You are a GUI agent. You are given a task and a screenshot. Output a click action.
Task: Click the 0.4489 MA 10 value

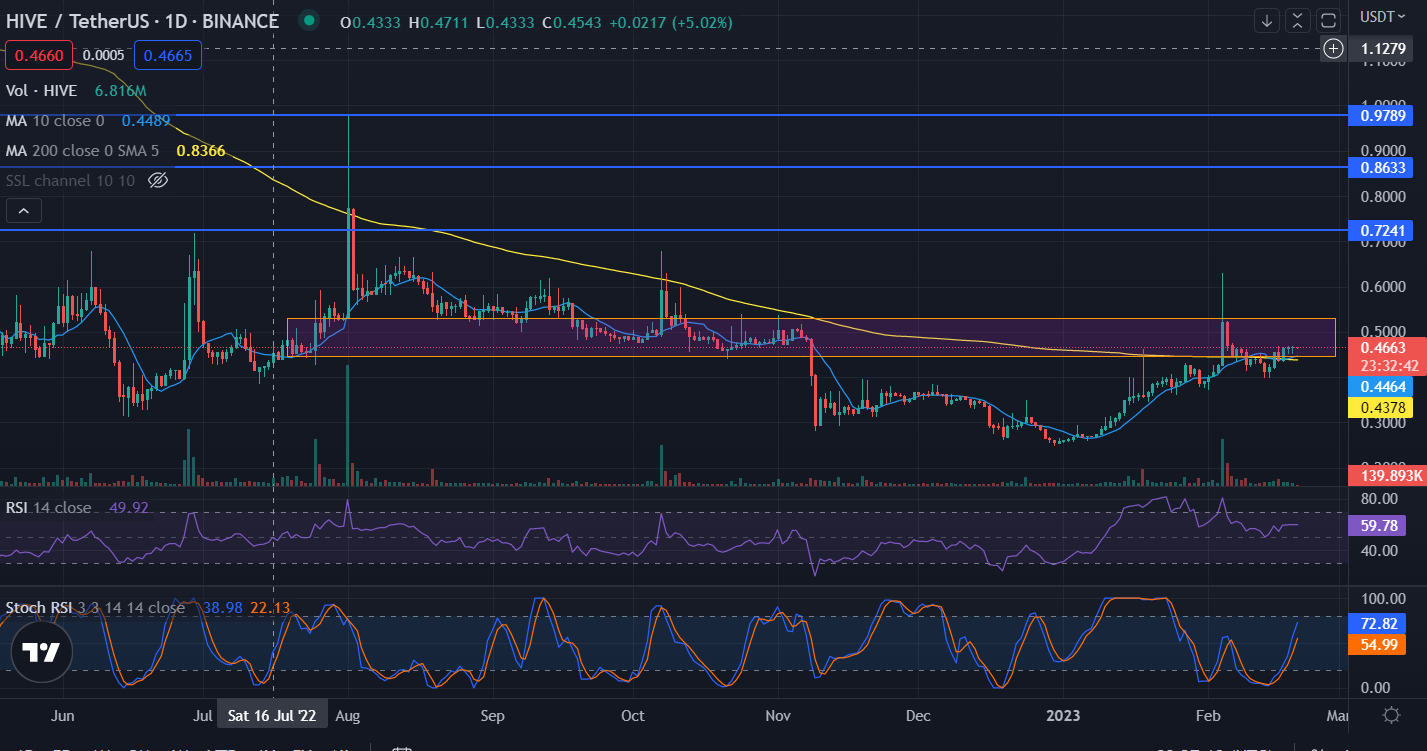145,121
